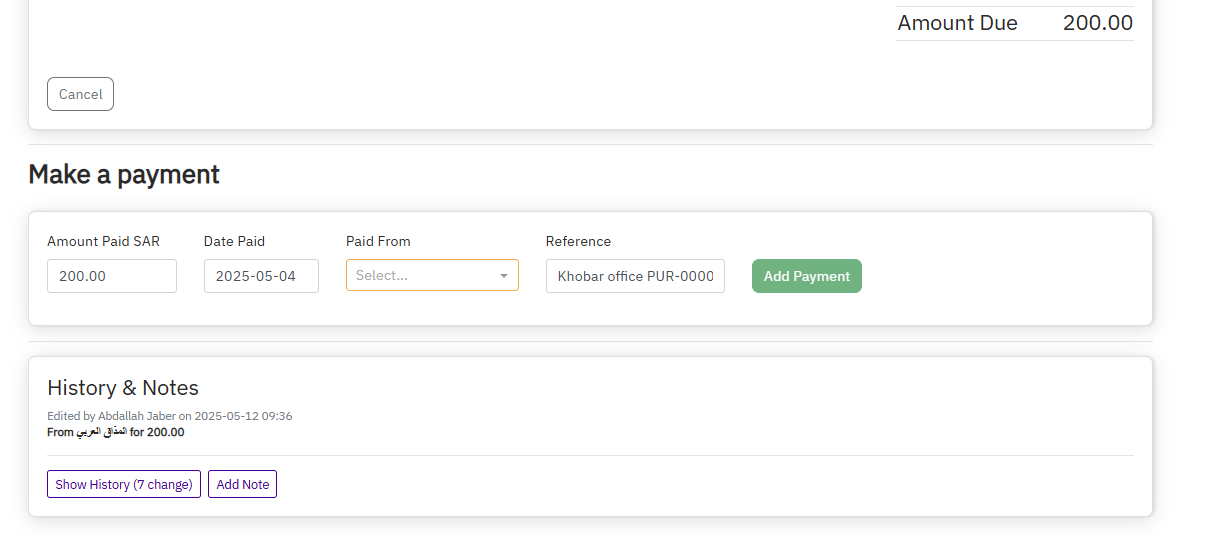1208x536 pixels.
Task: Open the Paid From dropdown
Action: pyautogui.click(x=422, y=276)
